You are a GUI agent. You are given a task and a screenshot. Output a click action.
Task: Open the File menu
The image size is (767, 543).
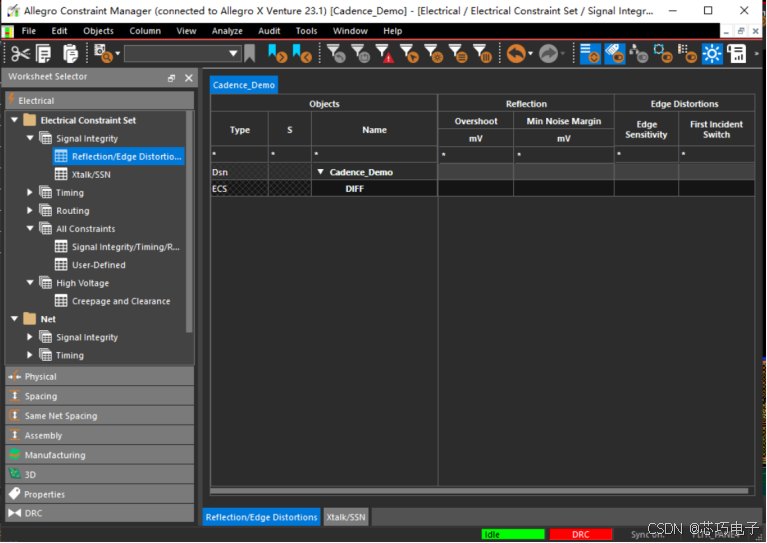(x=28, y=31)
